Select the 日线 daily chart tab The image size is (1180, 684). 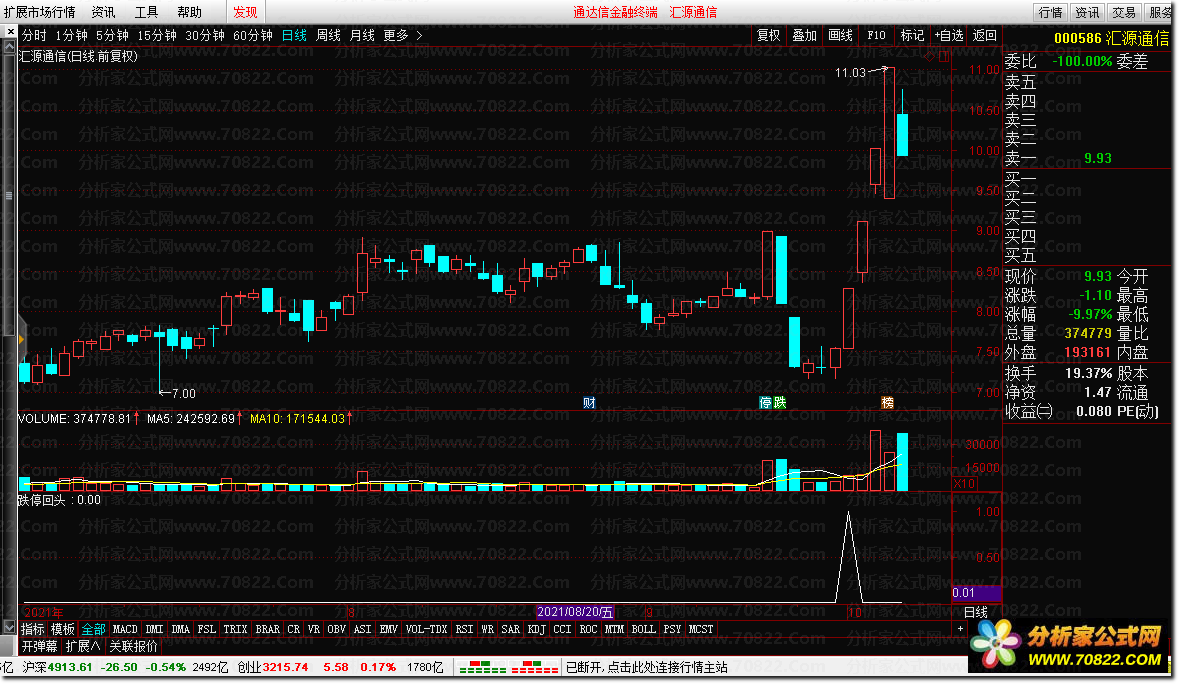point(294,35)
